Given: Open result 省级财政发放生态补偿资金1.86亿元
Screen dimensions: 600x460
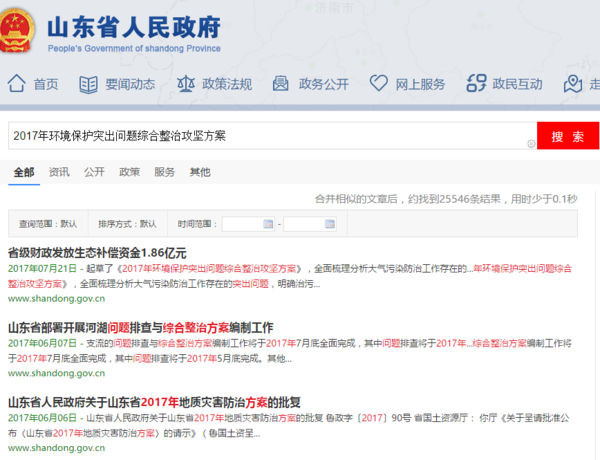Looking at the screenshot, I should [97, 253].
